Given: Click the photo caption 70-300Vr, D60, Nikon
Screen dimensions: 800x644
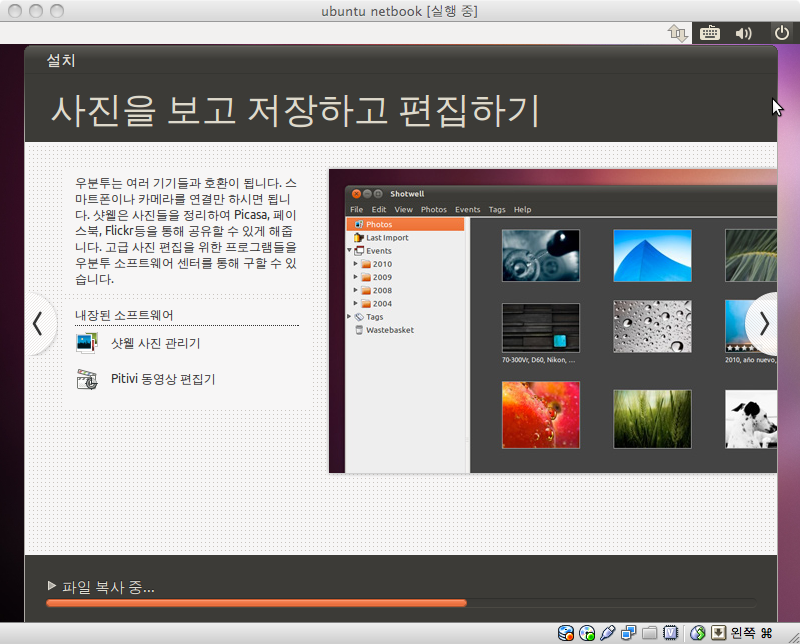Looking at the screenshot, I should tap(539, 360).
